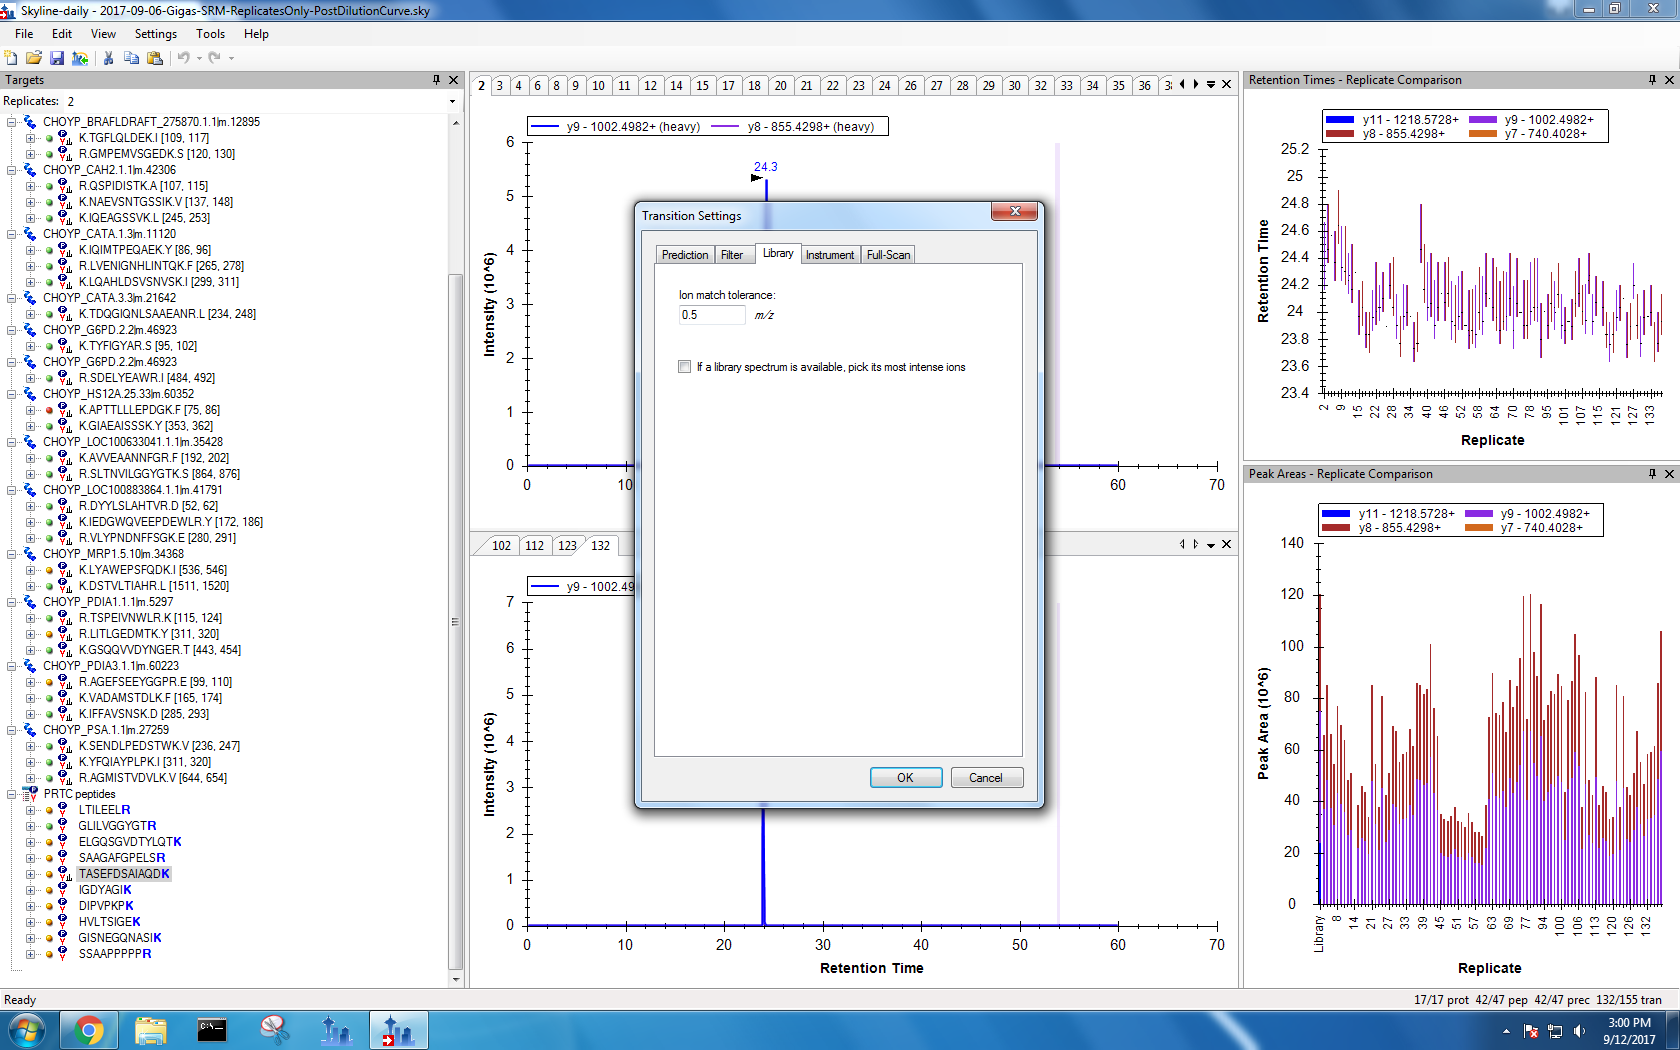Close the upper chromatogram graph pane
This screenshot has width=1680, height=1050.
point(1226,85)
